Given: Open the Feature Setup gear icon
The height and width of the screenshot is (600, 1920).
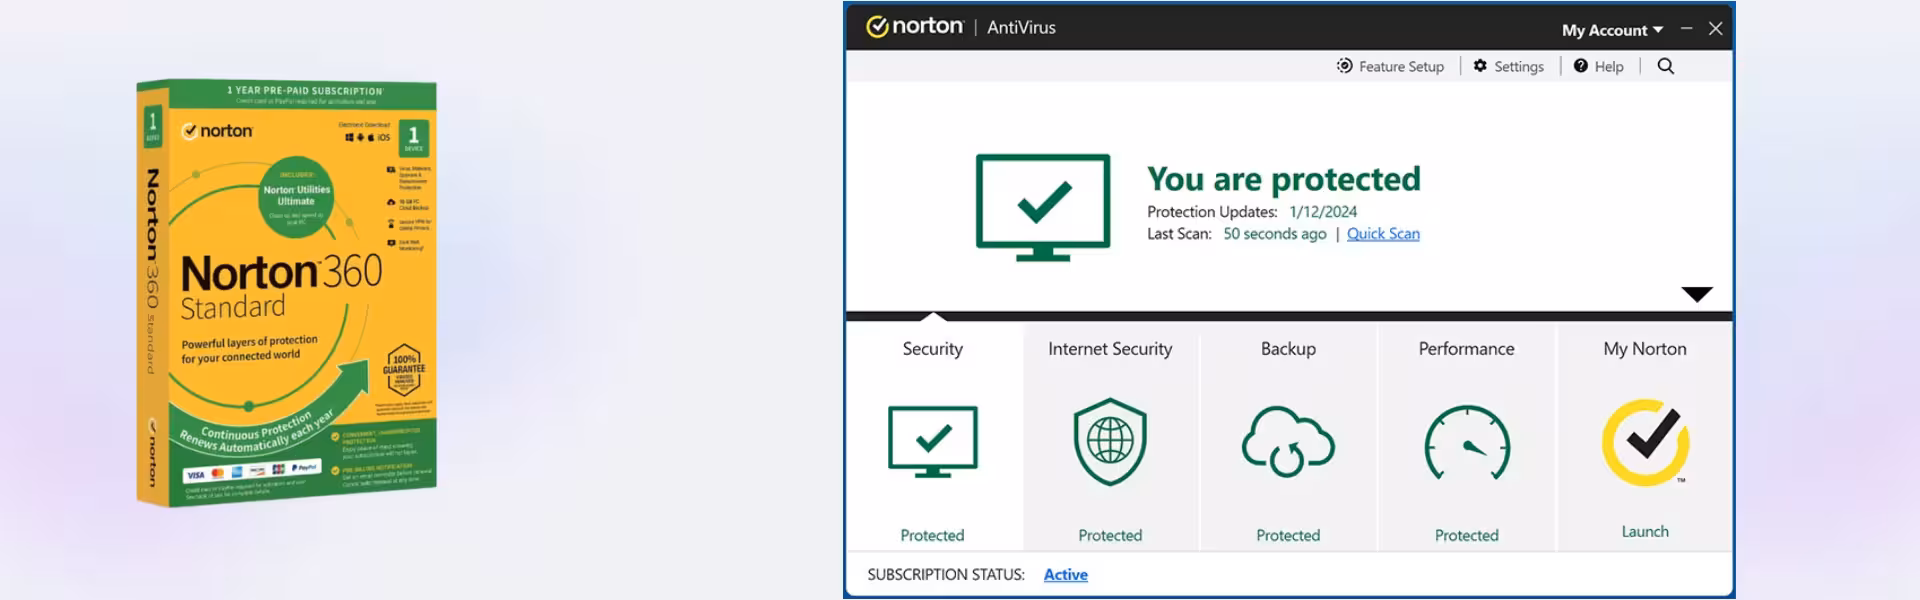Looking at the screenshot, I should (x=1344, y=66).
